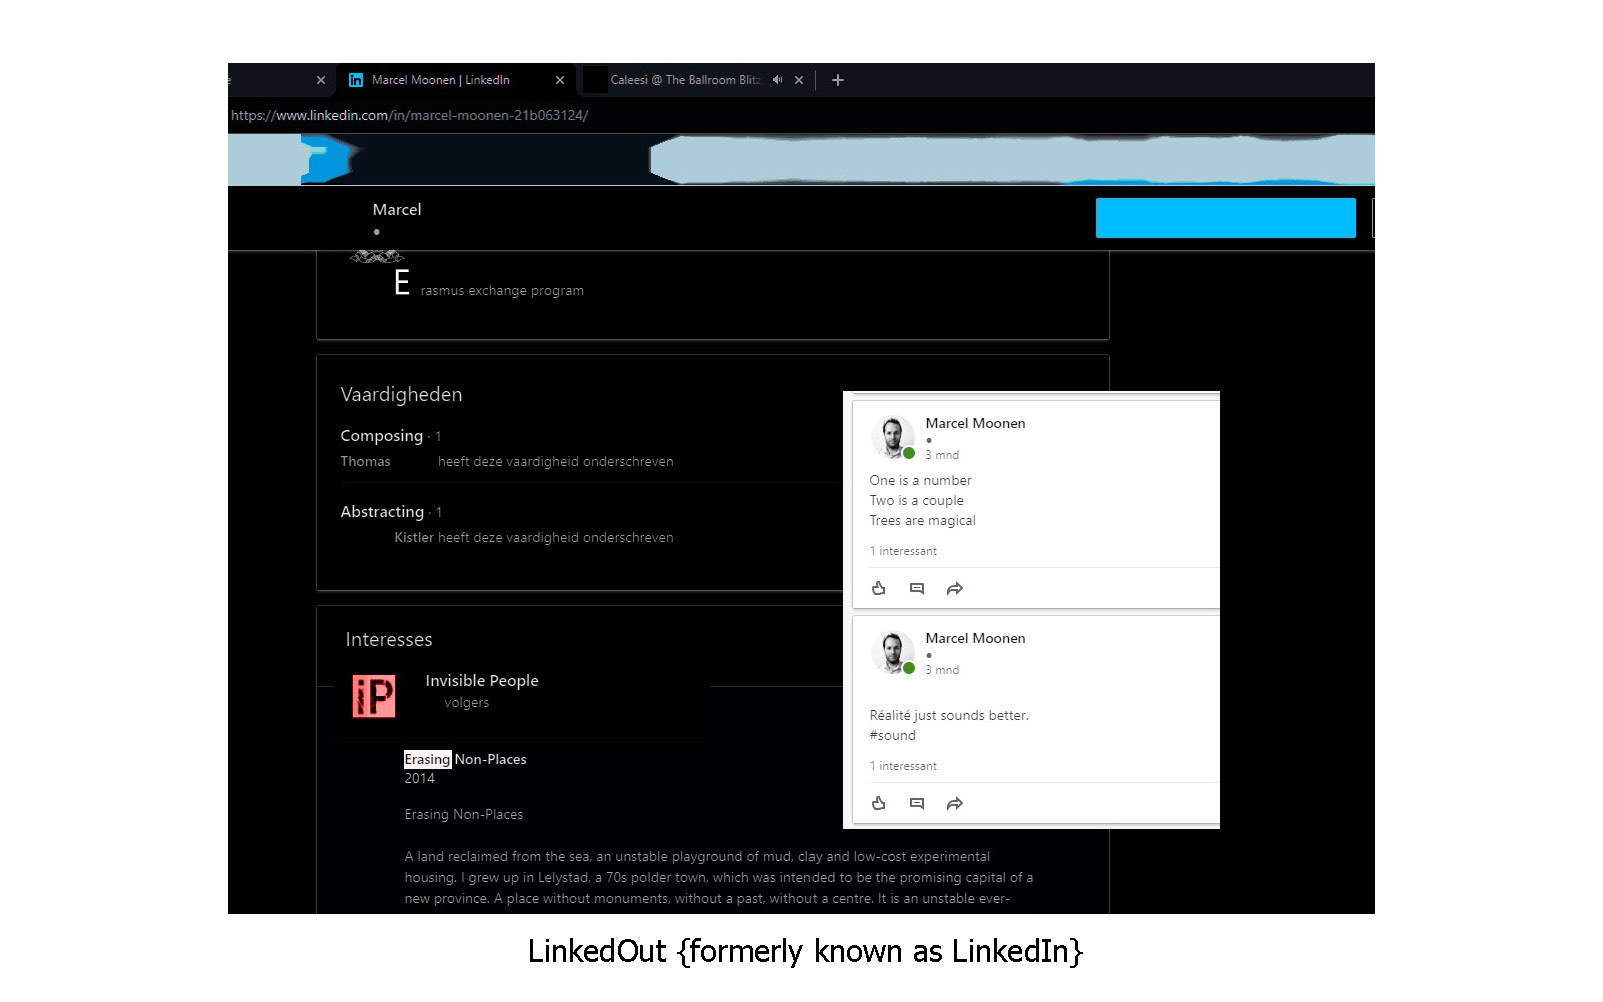Viewport: 1603px width, 1002px height.
Task: Click the LinkedIn favicon on the tab
Action: coord(355,80)
